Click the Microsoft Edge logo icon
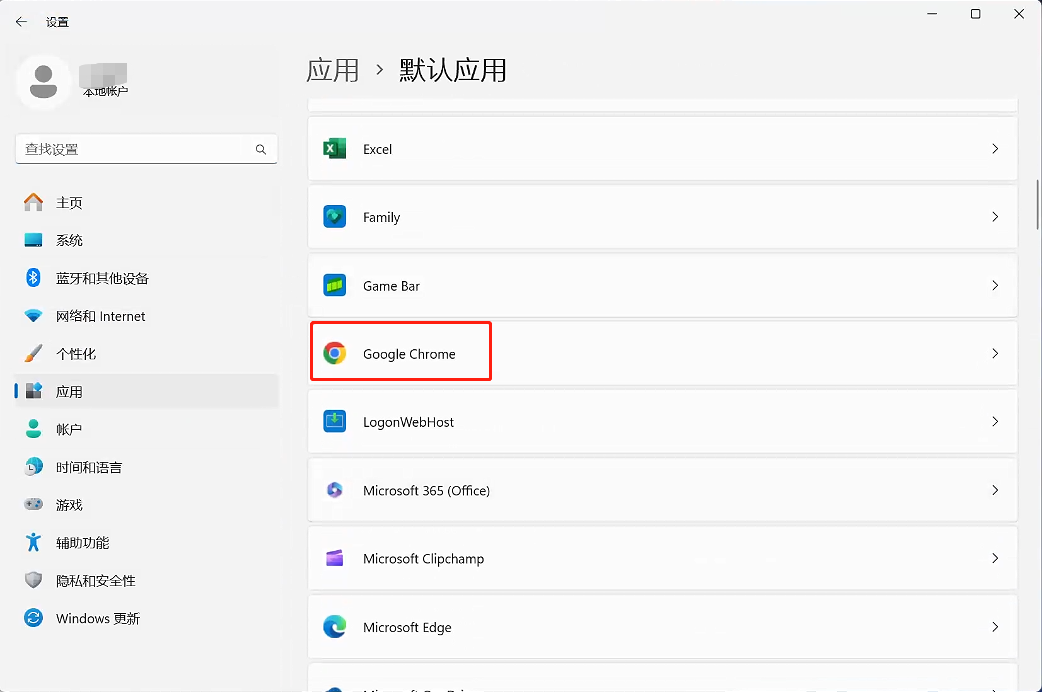The width and height of the screenshot is (1042, 692). coord(334,627)
